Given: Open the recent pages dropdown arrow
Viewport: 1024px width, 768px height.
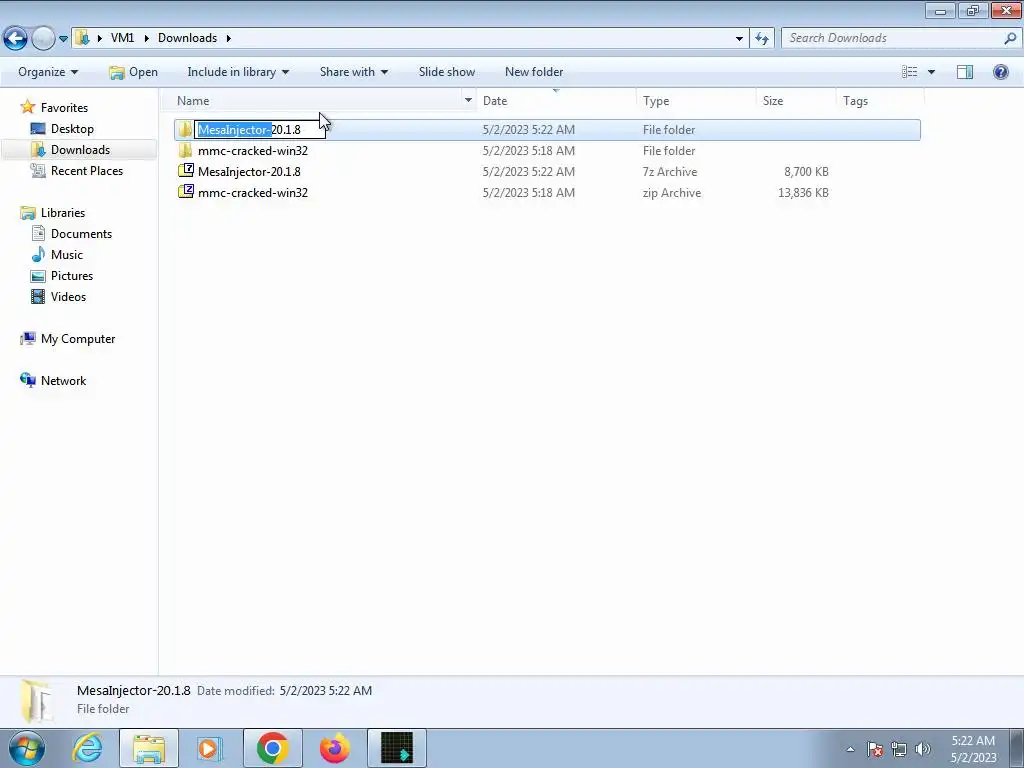Looking at the screenshot, I should (63, 39).
